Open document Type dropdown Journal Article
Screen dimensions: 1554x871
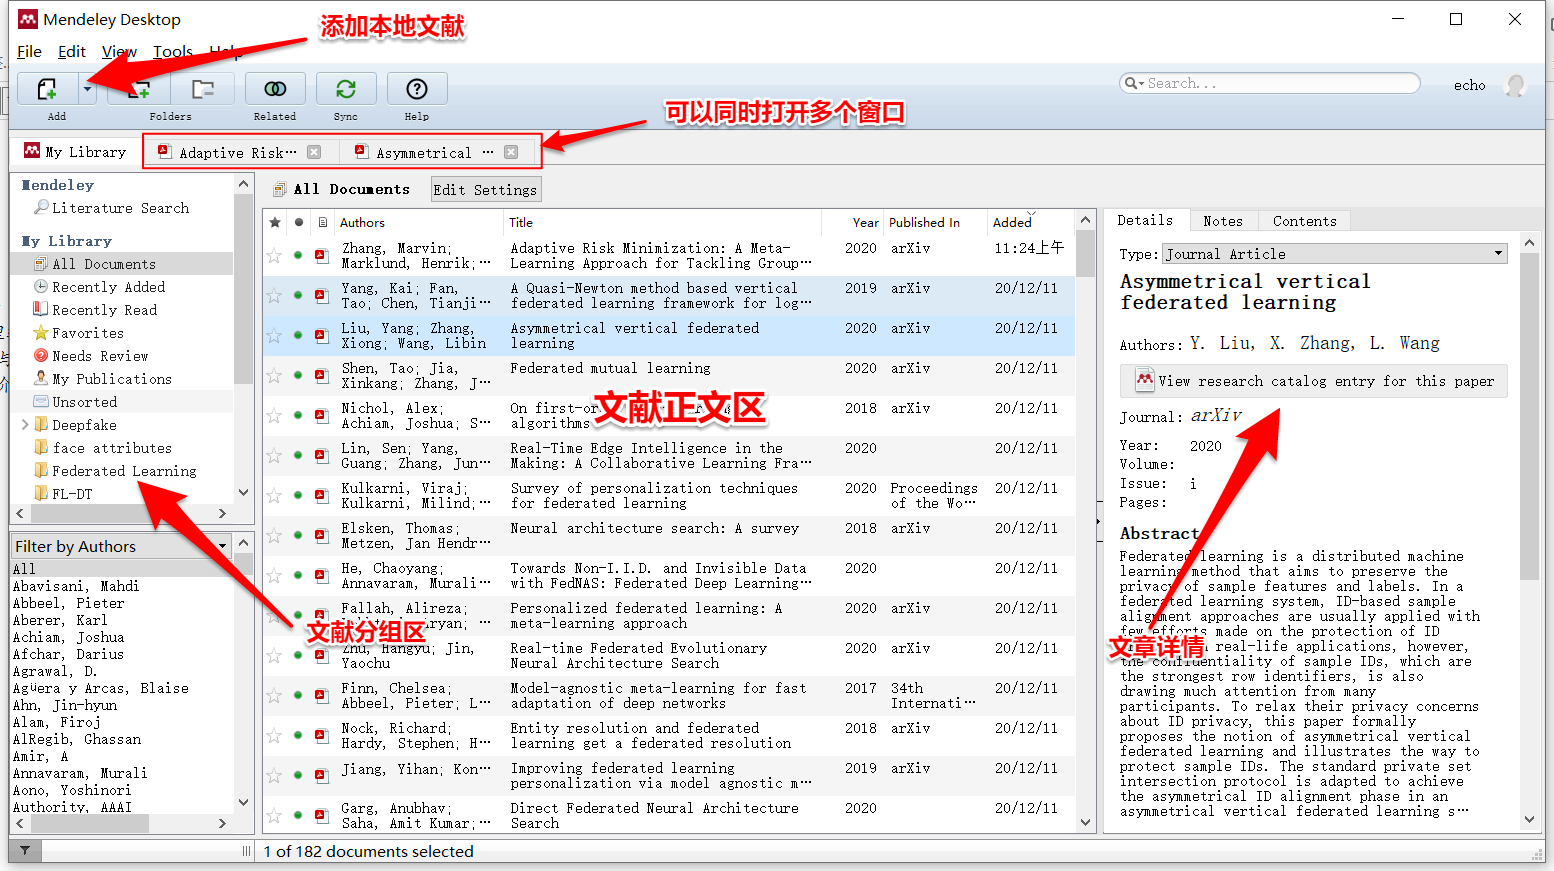click(x=1335, y=254)
